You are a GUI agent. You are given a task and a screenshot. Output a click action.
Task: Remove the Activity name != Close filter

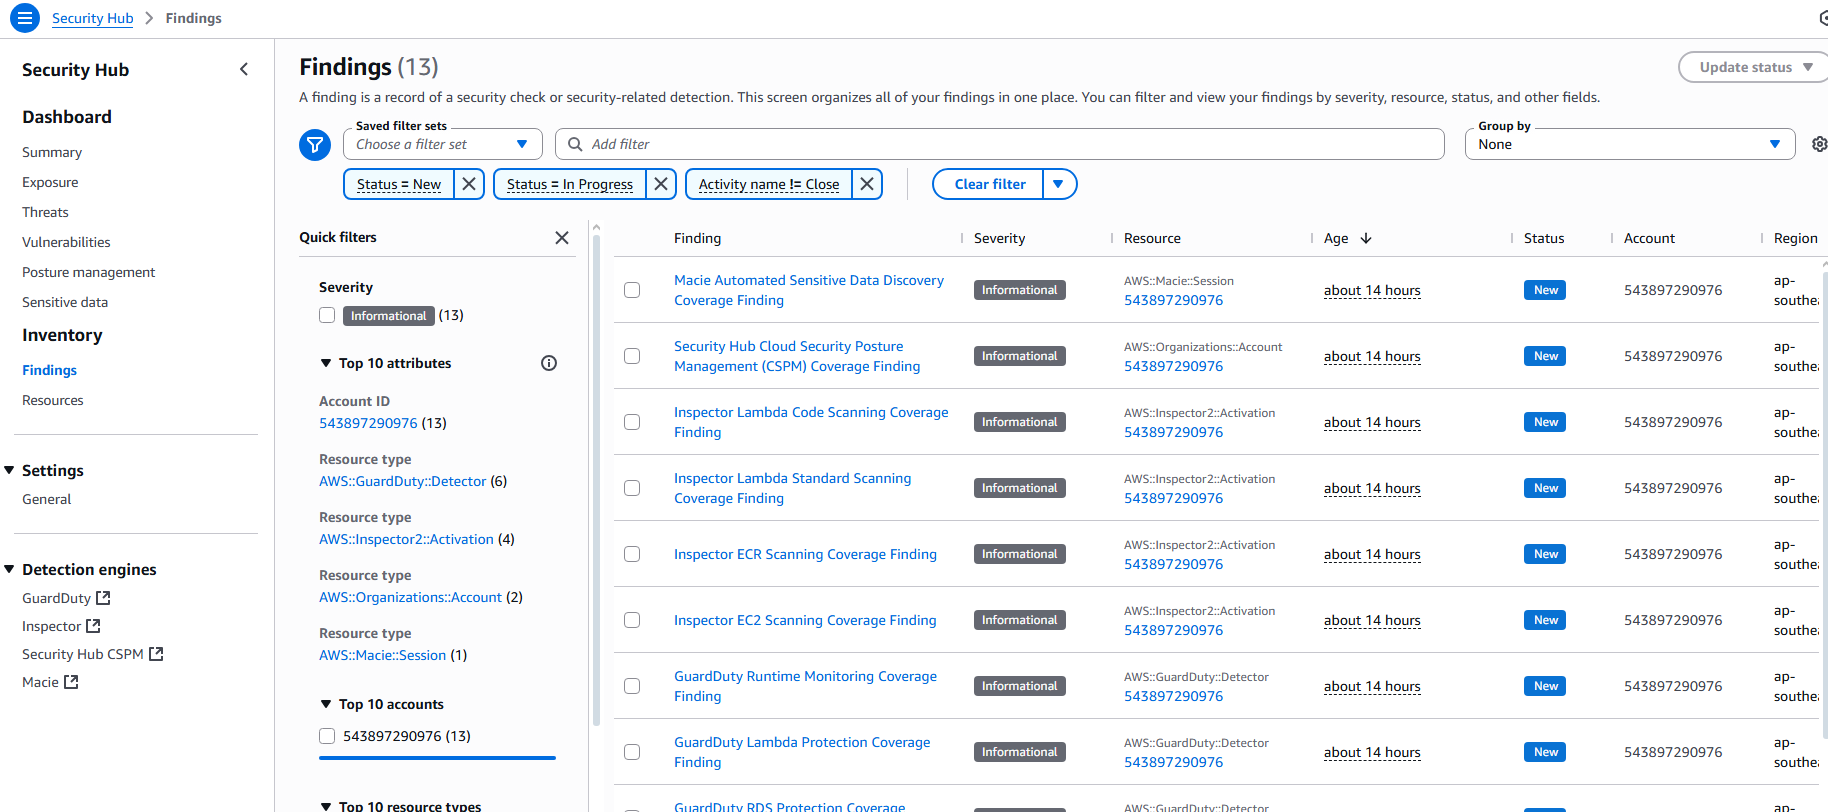click(x=867, y=184)
